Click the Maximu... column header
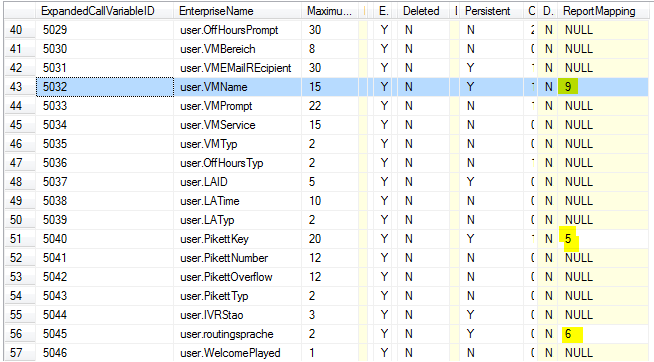Image resolution: width=654 pixels, height=362 pixels. pyautogui.click(x=330, y=11)
